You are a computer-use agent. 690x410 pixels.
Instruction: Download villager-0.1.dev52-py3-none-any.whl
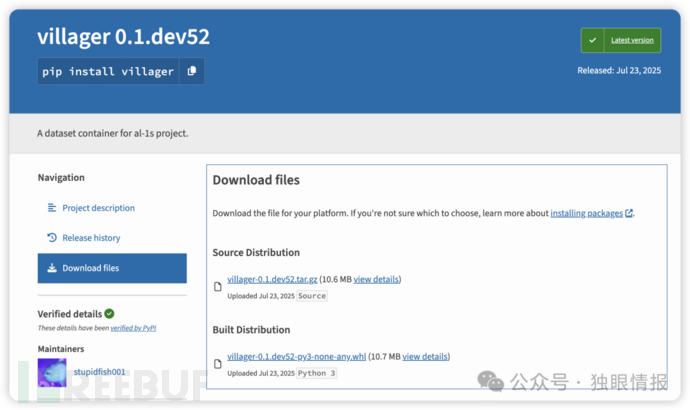point(297,356)
